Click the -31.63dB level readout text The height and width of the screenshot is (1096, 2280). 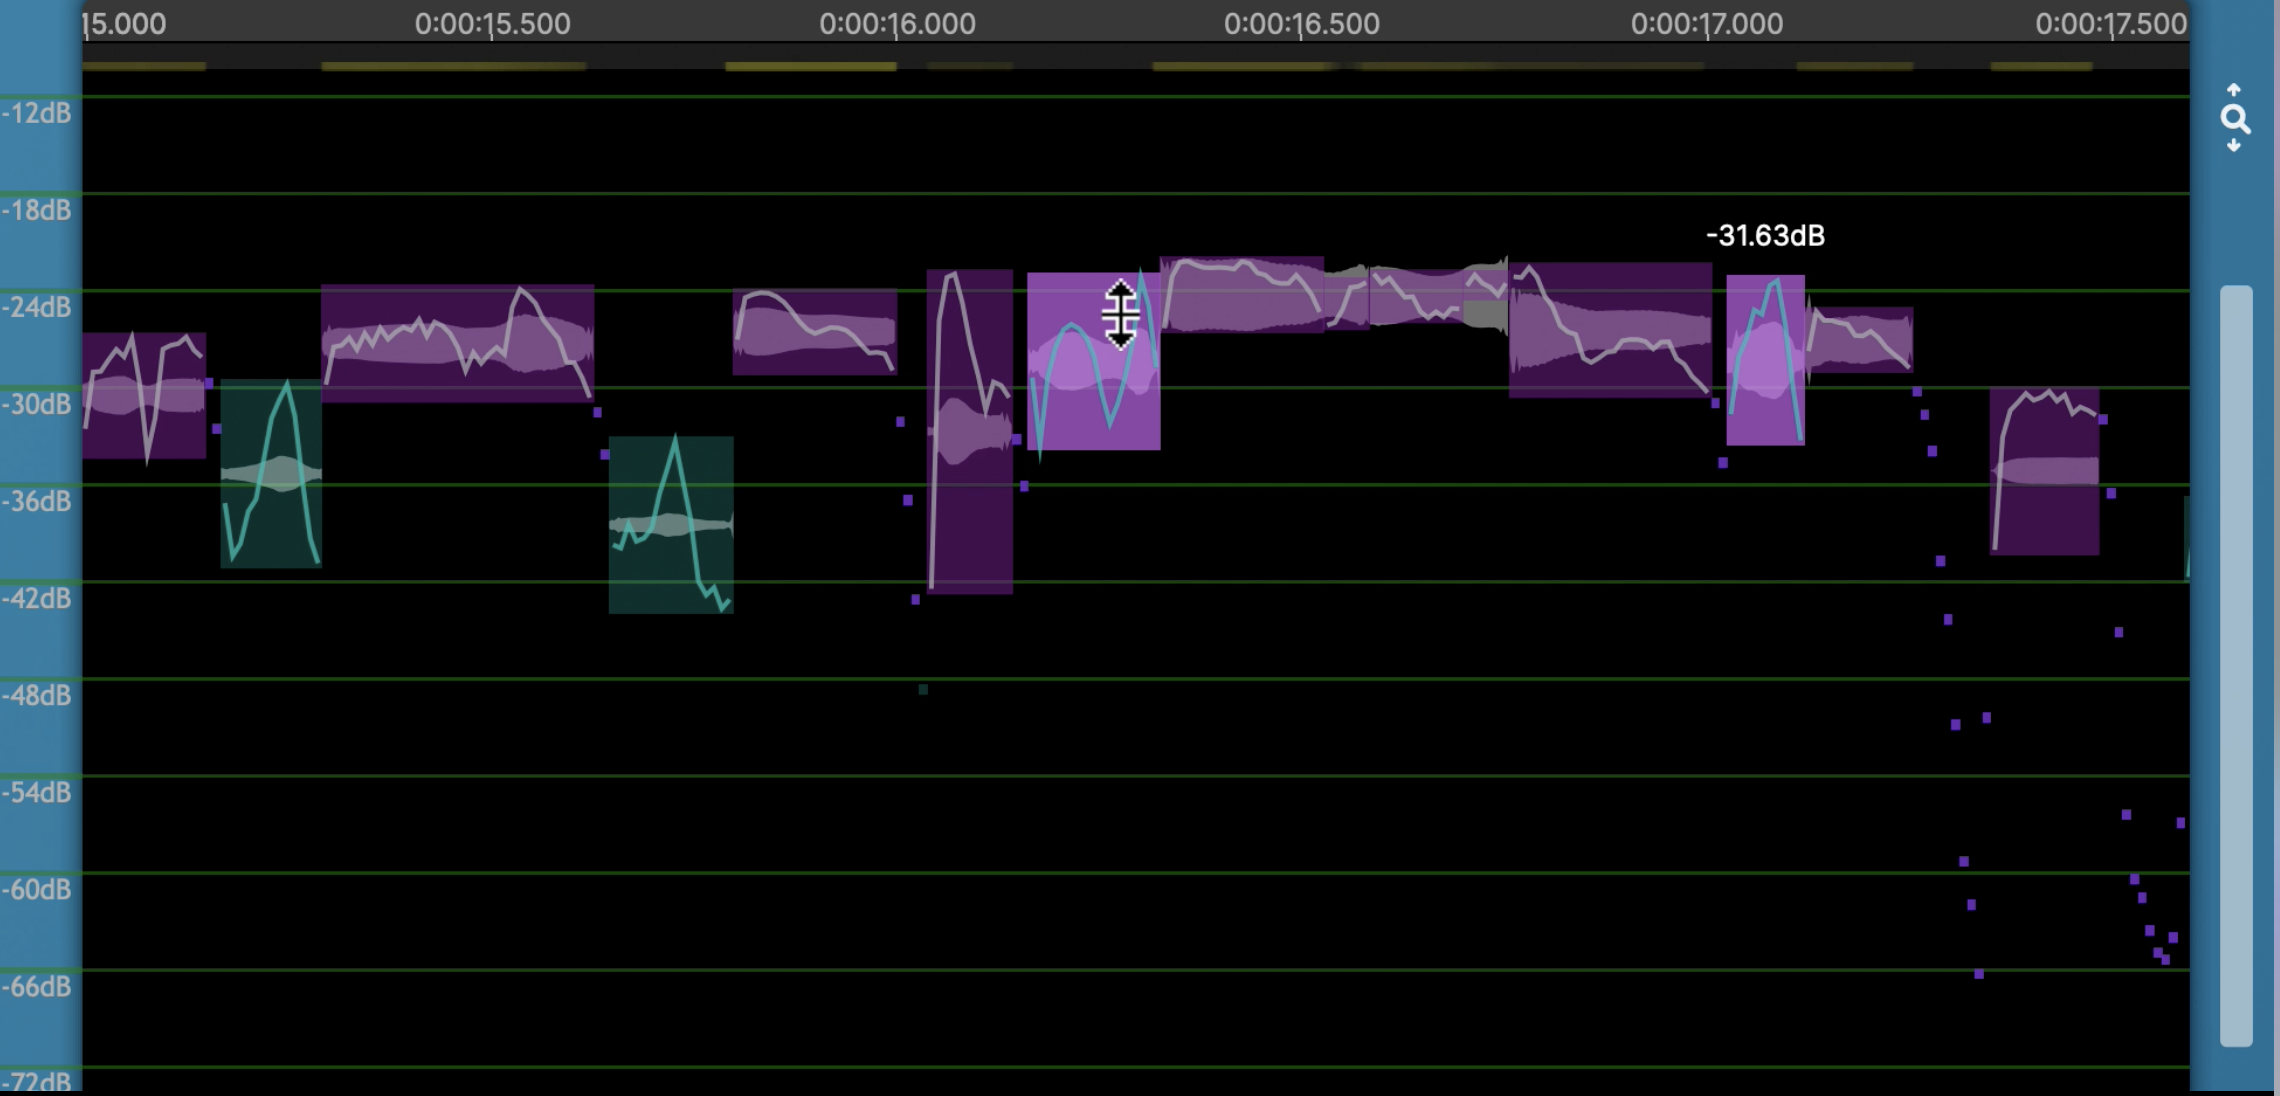[1765, 236]
